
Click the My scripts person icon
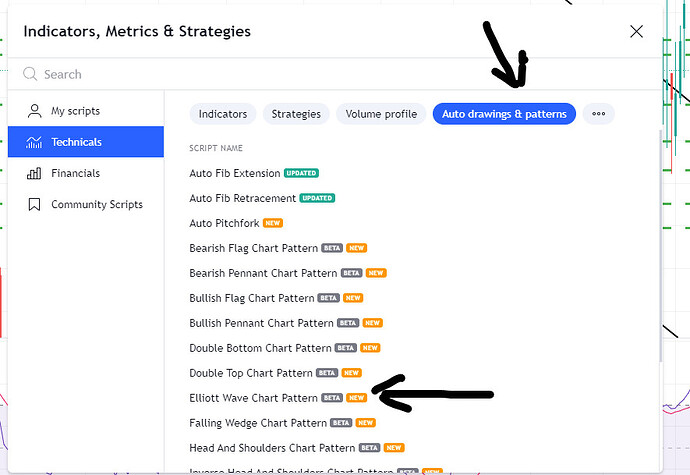tap(34, 111)
